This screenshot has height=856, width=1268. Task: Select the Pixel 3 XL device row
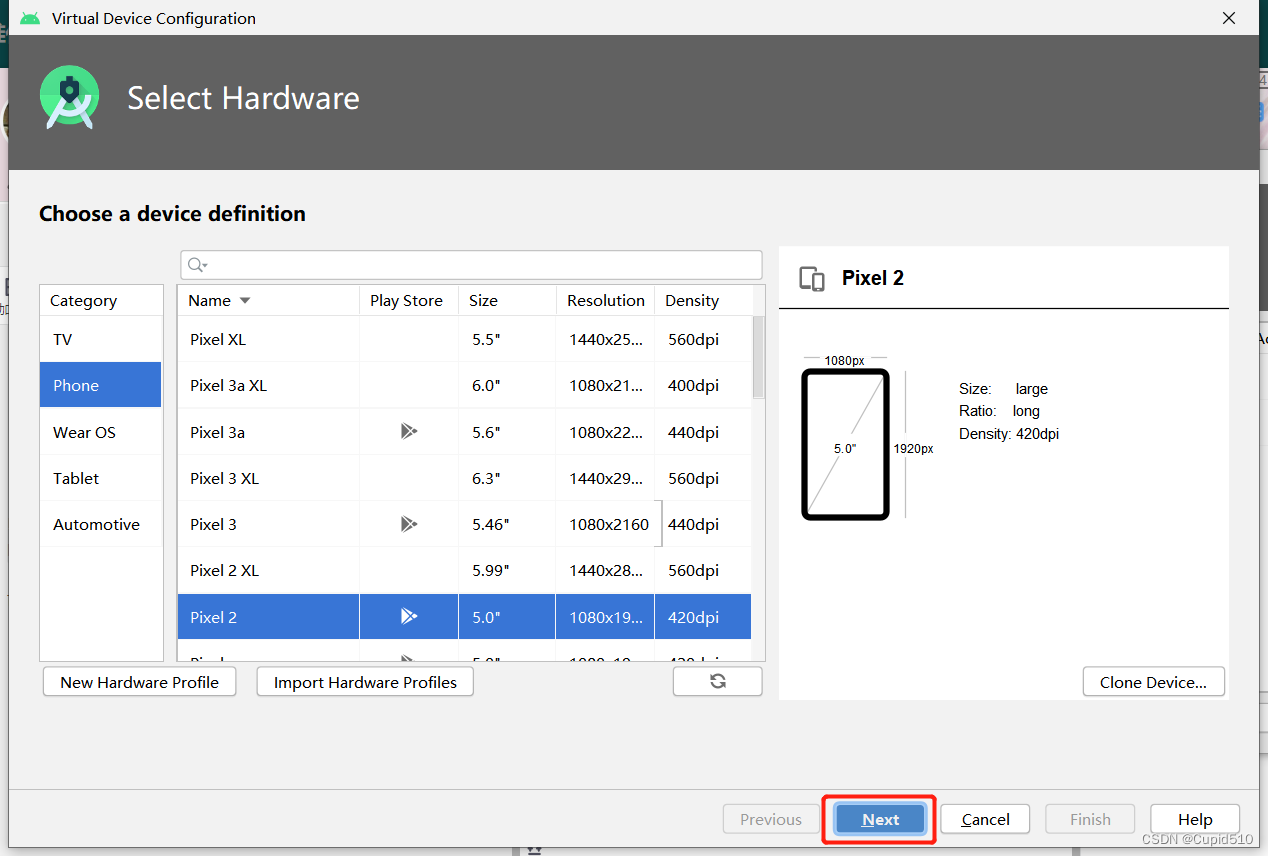[x=465, y=478]
